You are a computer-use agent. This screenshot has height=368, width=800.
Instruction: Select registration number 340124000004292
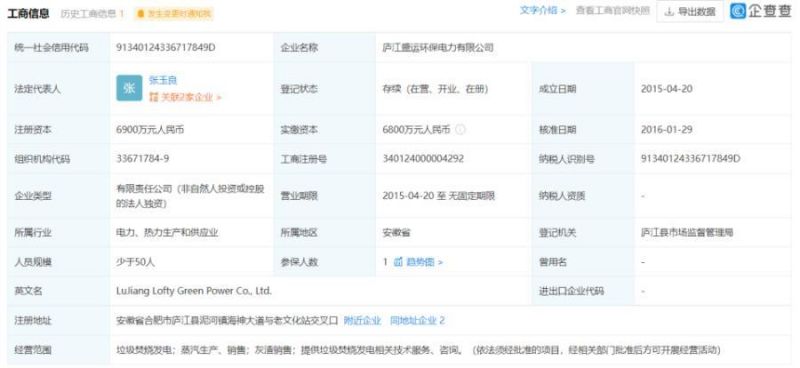pyautogui.click(x=423, y=159)
